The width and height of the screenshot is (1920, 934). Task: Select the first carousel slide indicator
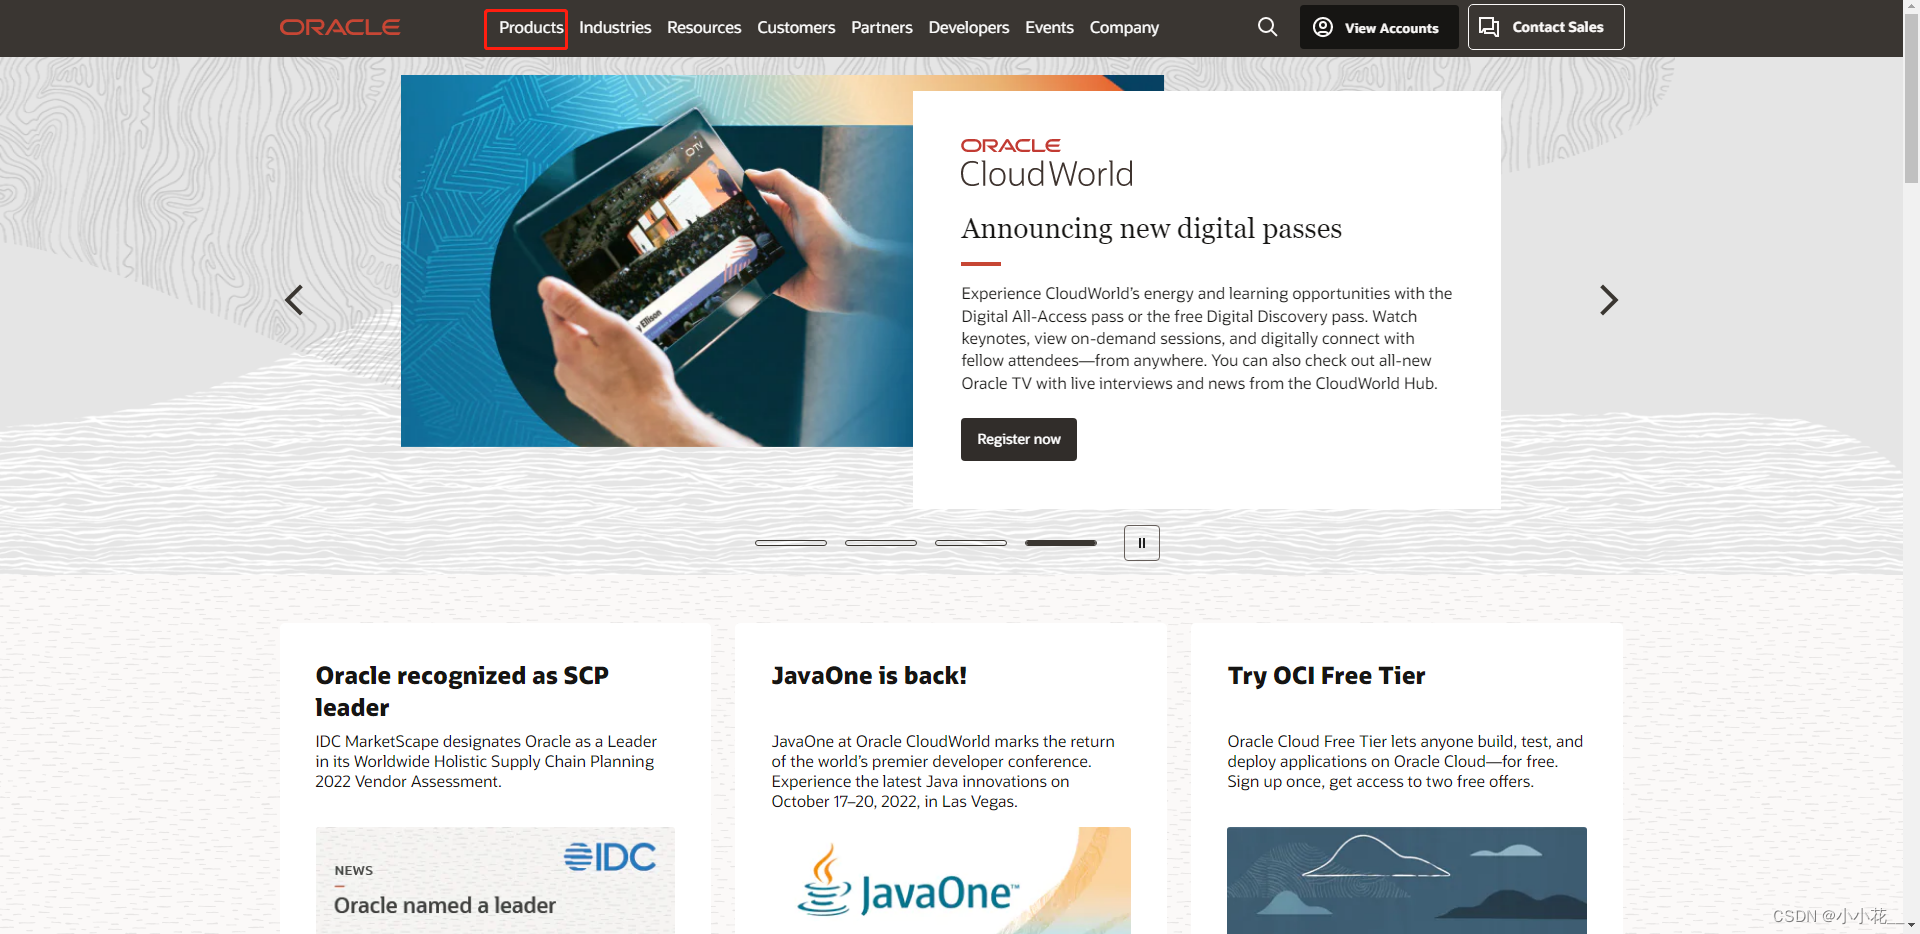[791, 543]
